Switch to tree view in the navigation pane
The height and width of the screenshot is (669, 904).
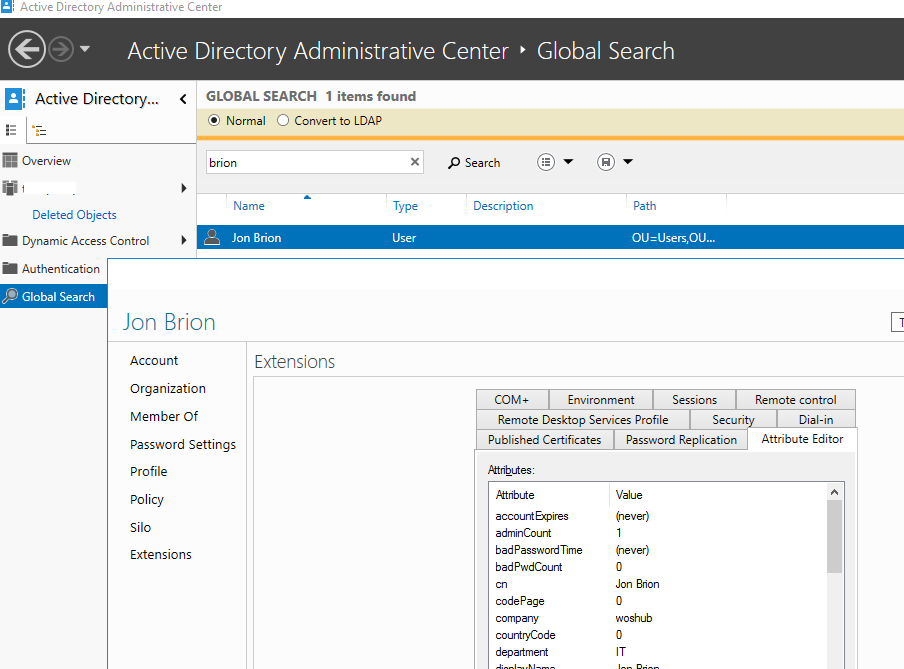click(40, 129)
